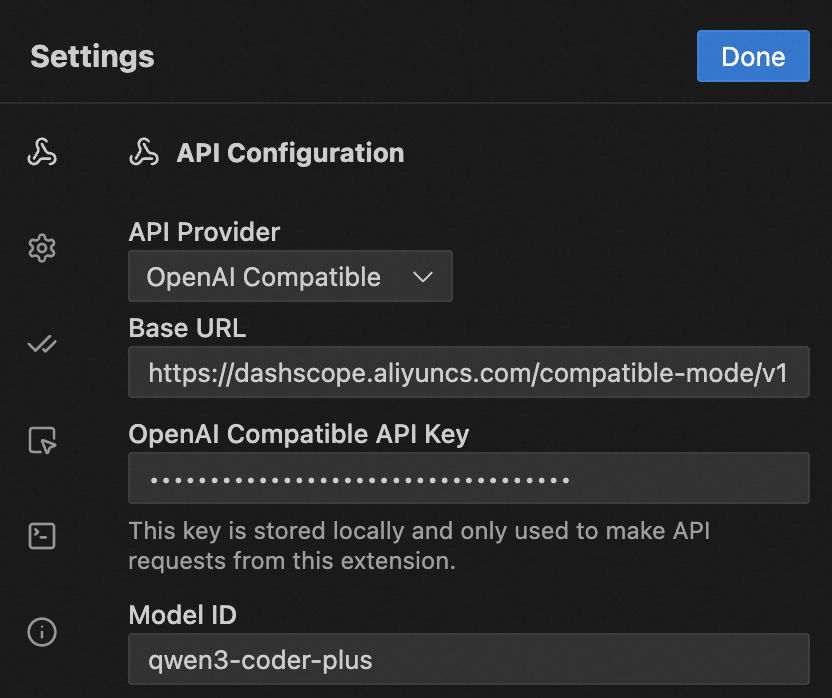Click the Done button
The width and height of the screenshot is (832, 698).
point(753,56)
